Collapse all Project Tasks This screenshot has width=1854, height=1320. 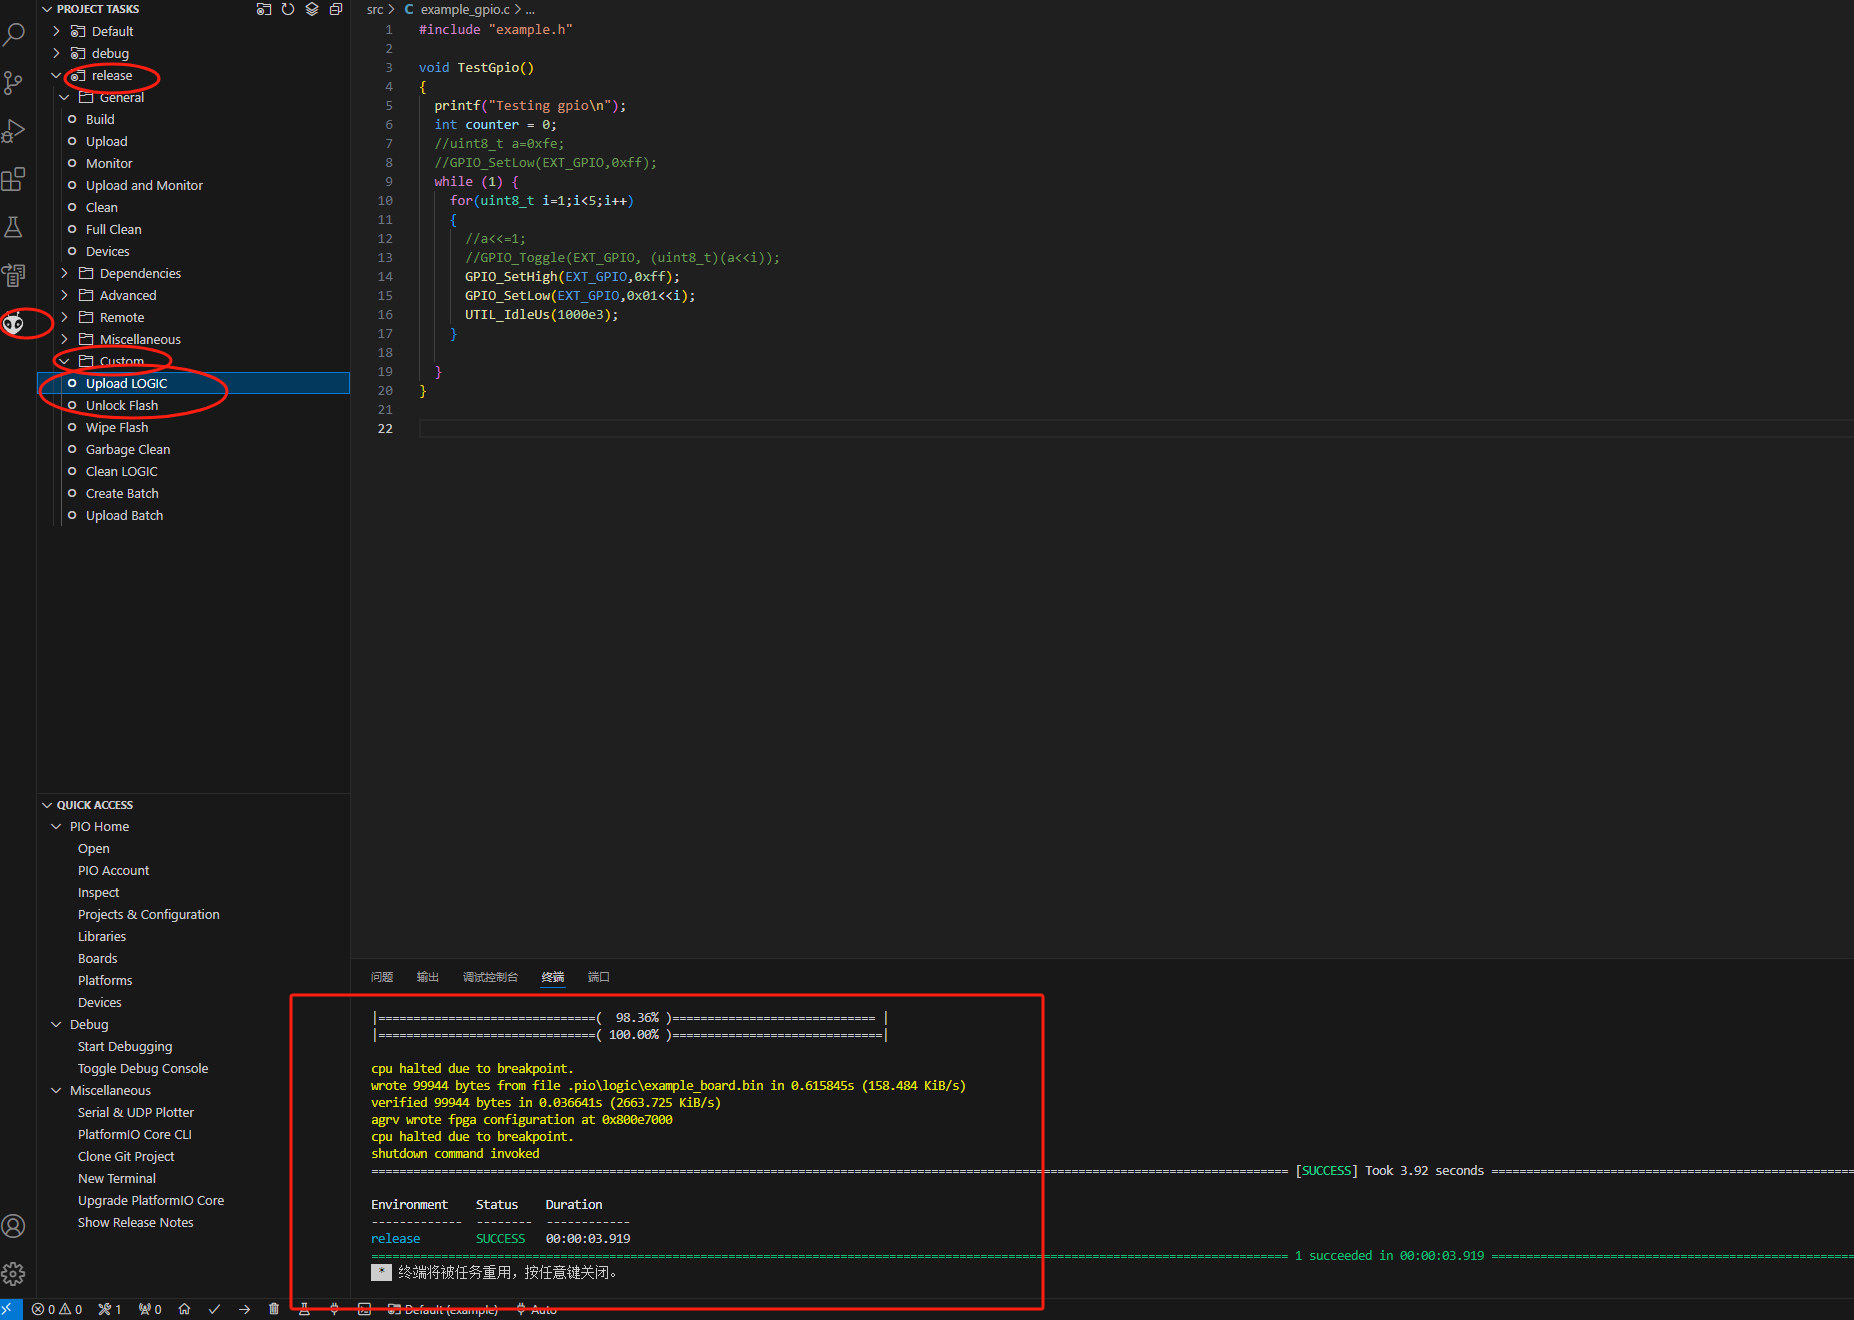(x=336, y=9)
